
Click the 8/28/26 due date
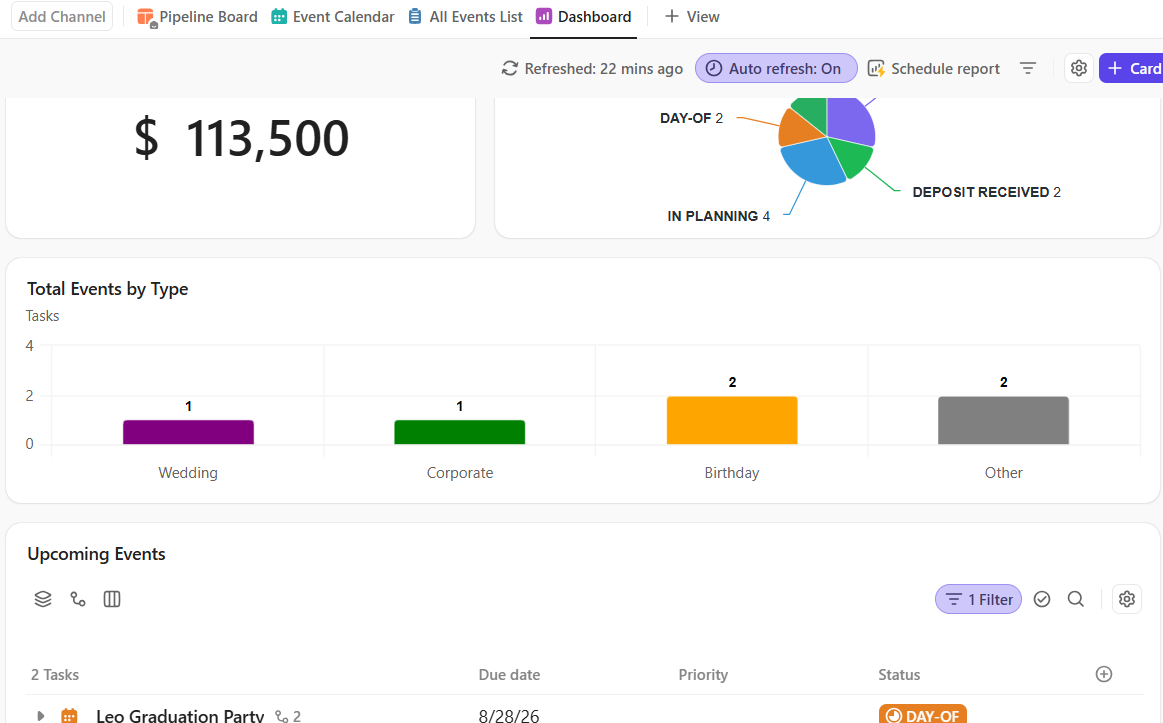509,716
